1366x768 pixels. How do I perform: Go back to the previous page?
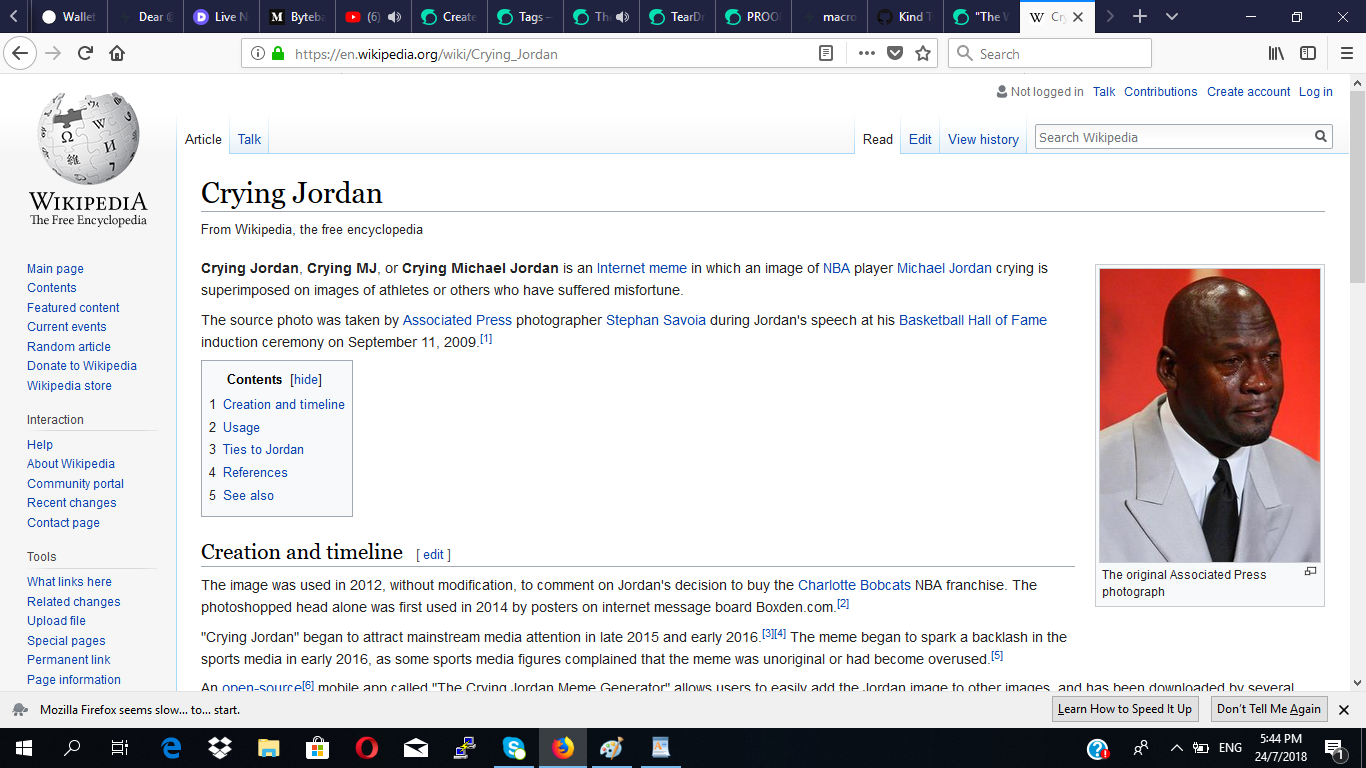point(20,53)
